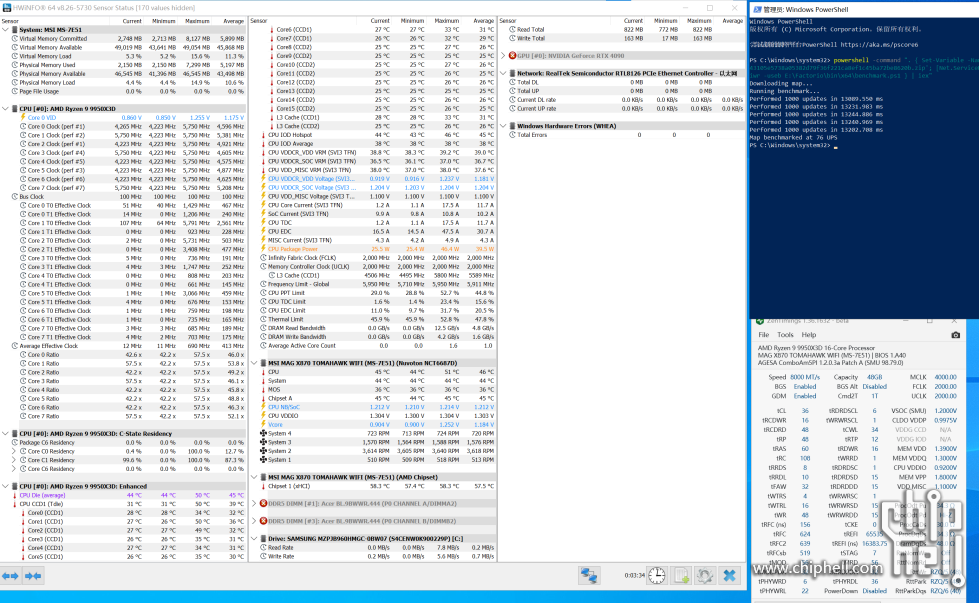Close sensors with the blue X icon
Viewport: 979px width, 603px height.
click(729, 576)
